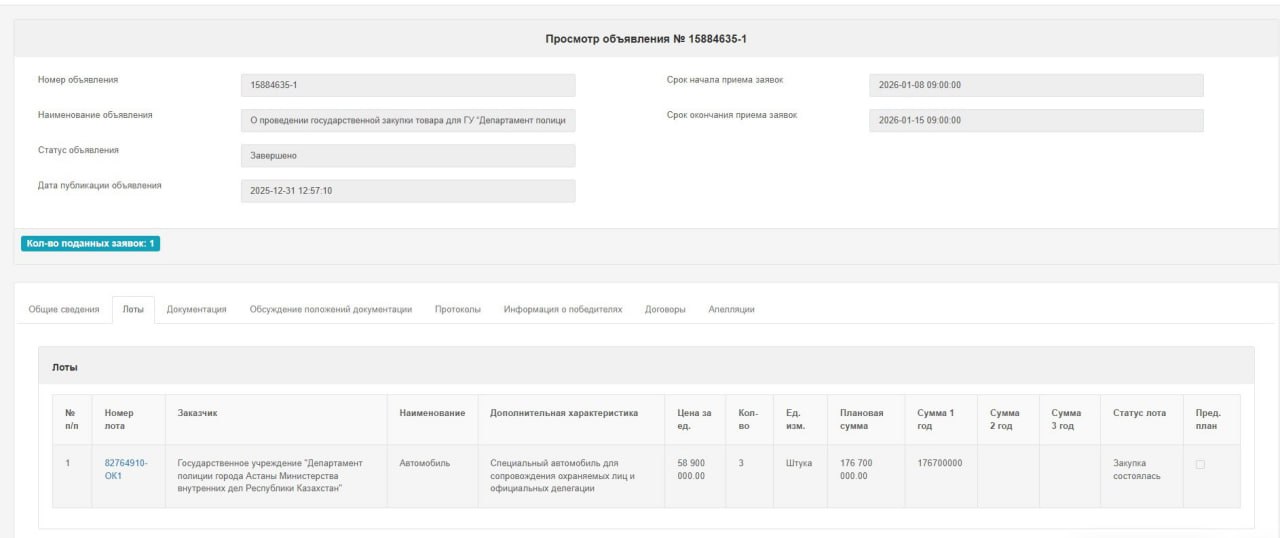The height and width of the screenshot is (538, 1280).
Task: Show the Информация о победителях tab
Action: tap(563, 309)
